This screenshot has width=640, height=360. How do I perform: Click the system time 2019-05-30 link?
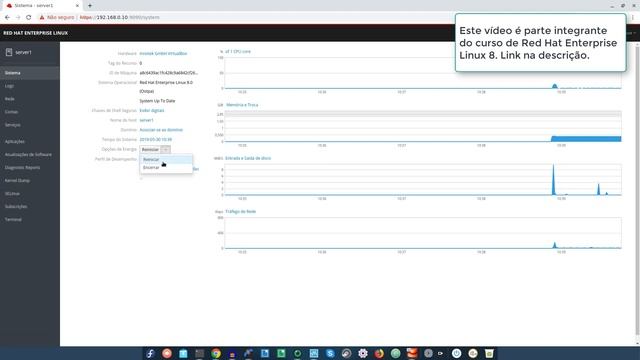pyautogui.click(x=156, y=140)
